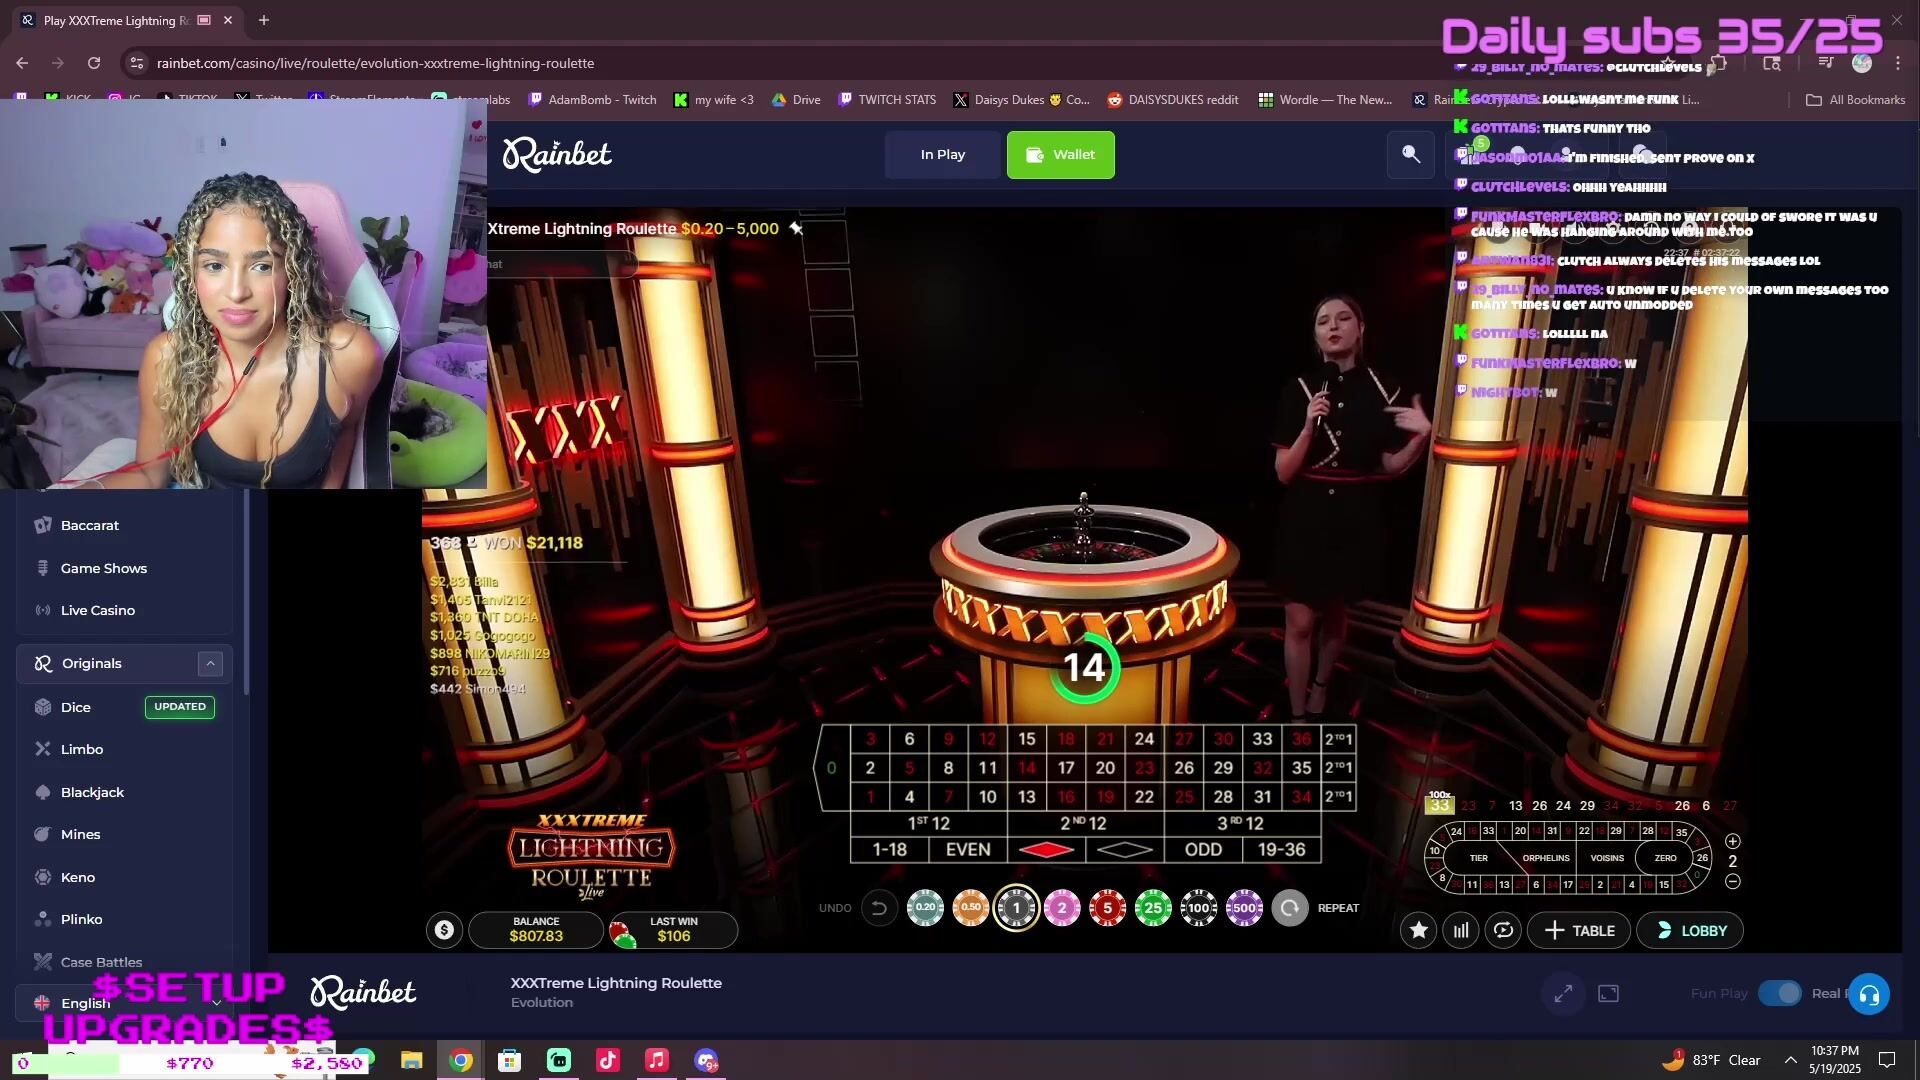Bet on ZERO racetrack section

point(1665,858)
